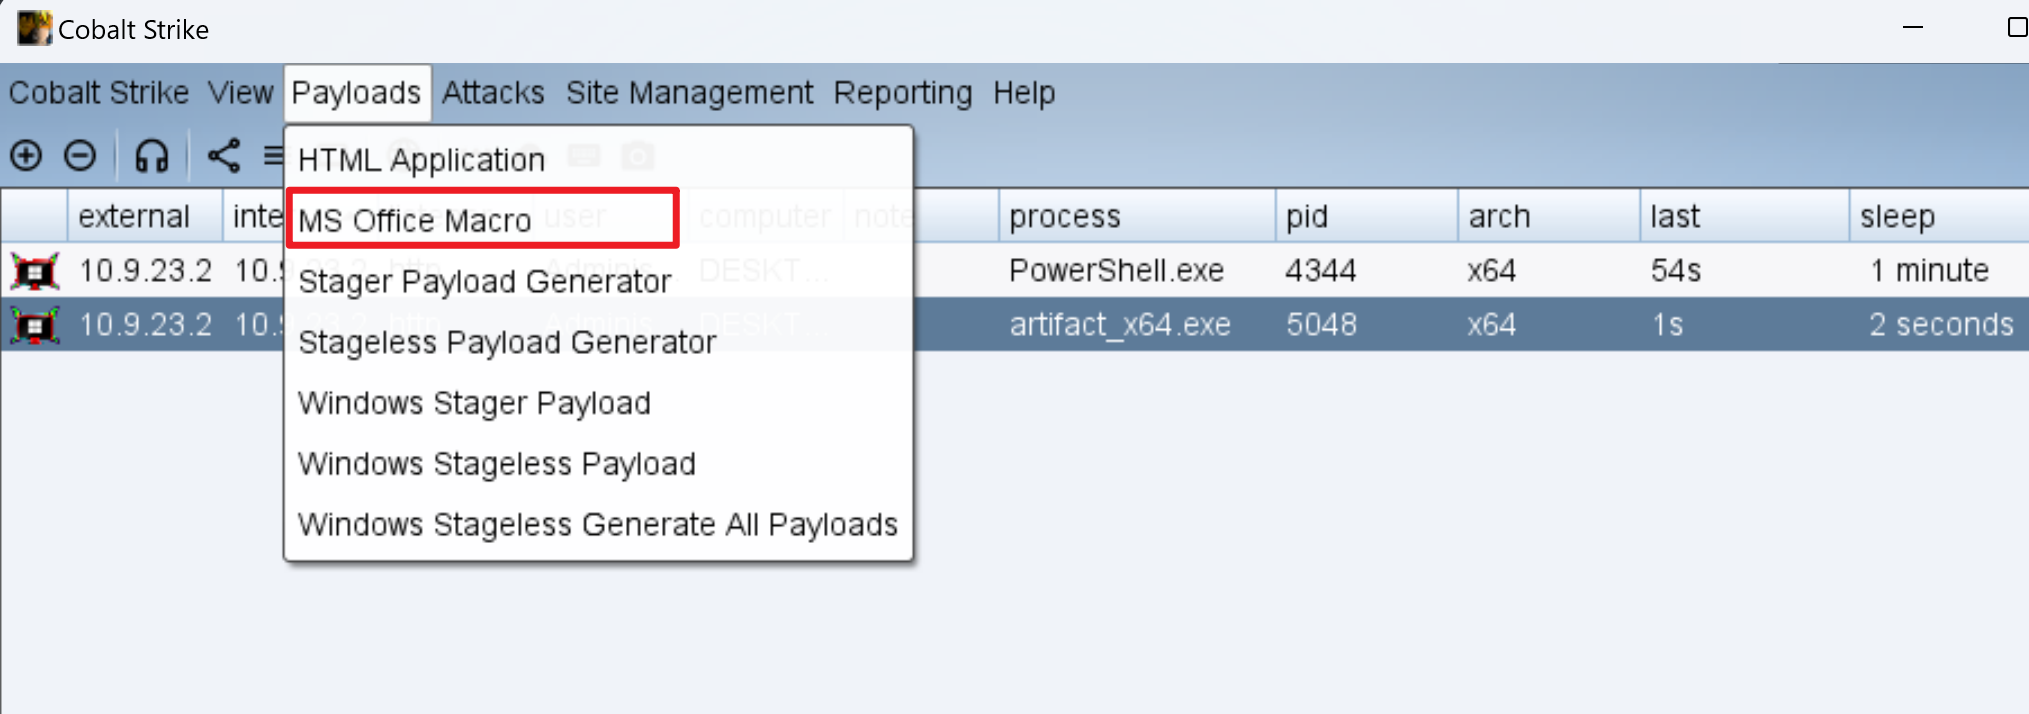Minimize the Cobalt Strike window

click(1913, 28)
